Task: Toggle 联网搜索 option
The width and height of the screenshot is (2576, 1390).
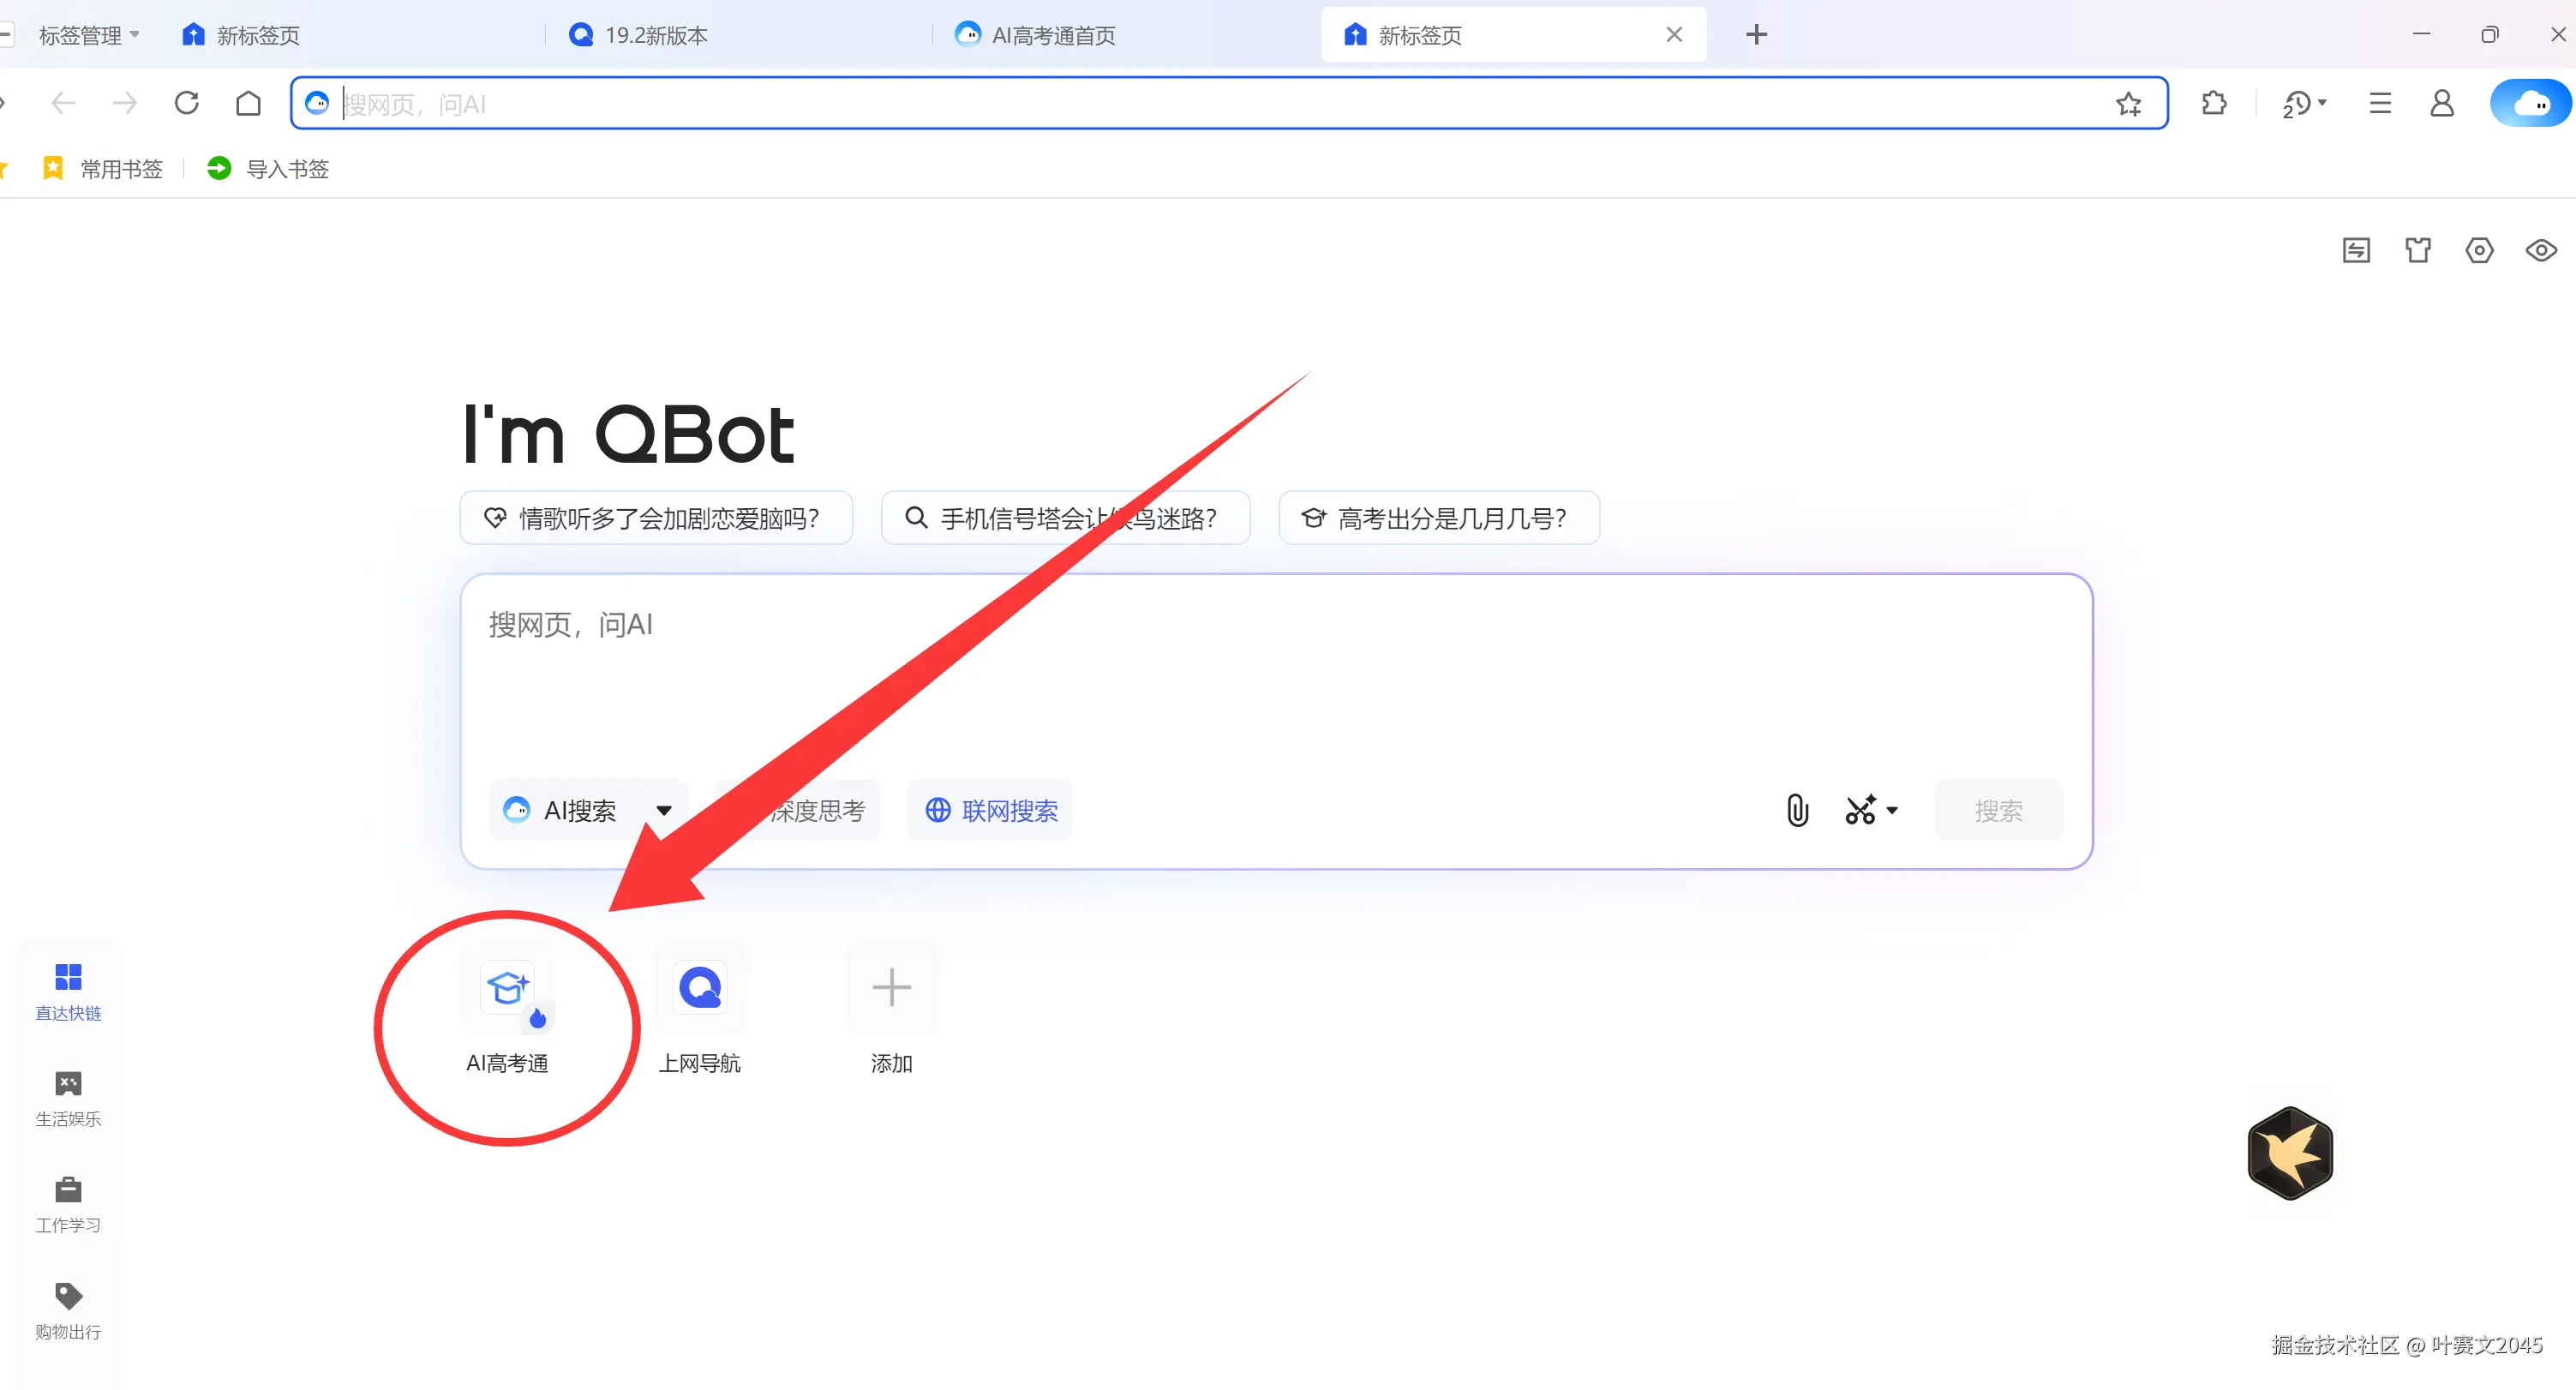Action: coord(990,810)
